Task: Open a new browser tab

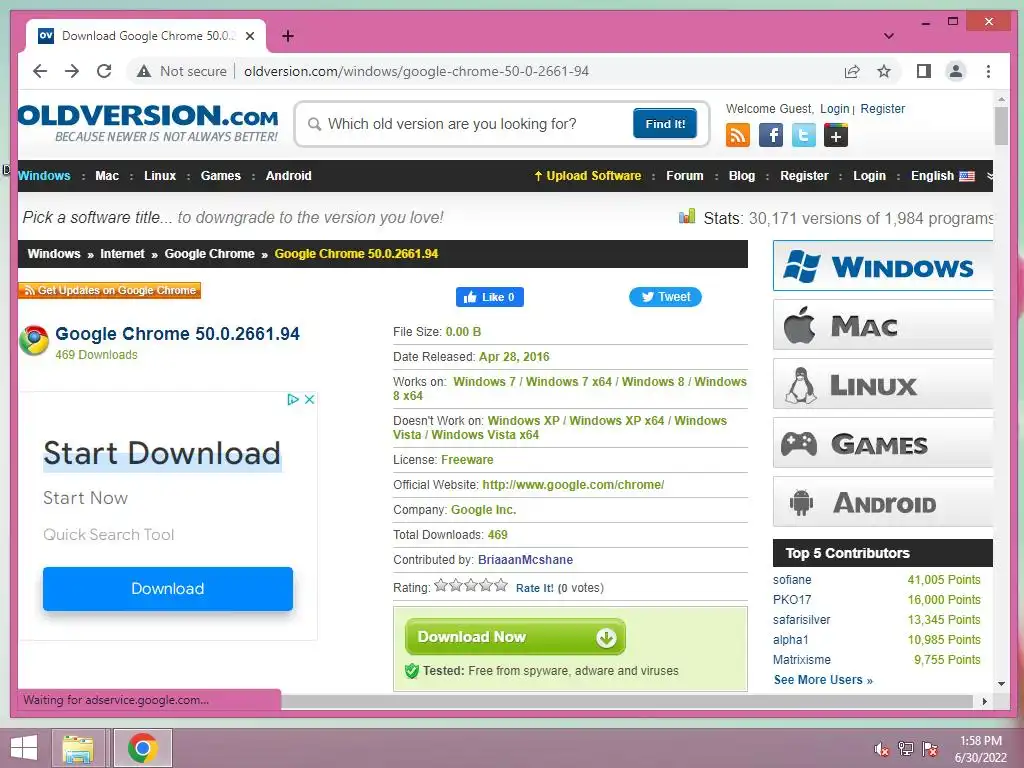Action: pos(288,36)
